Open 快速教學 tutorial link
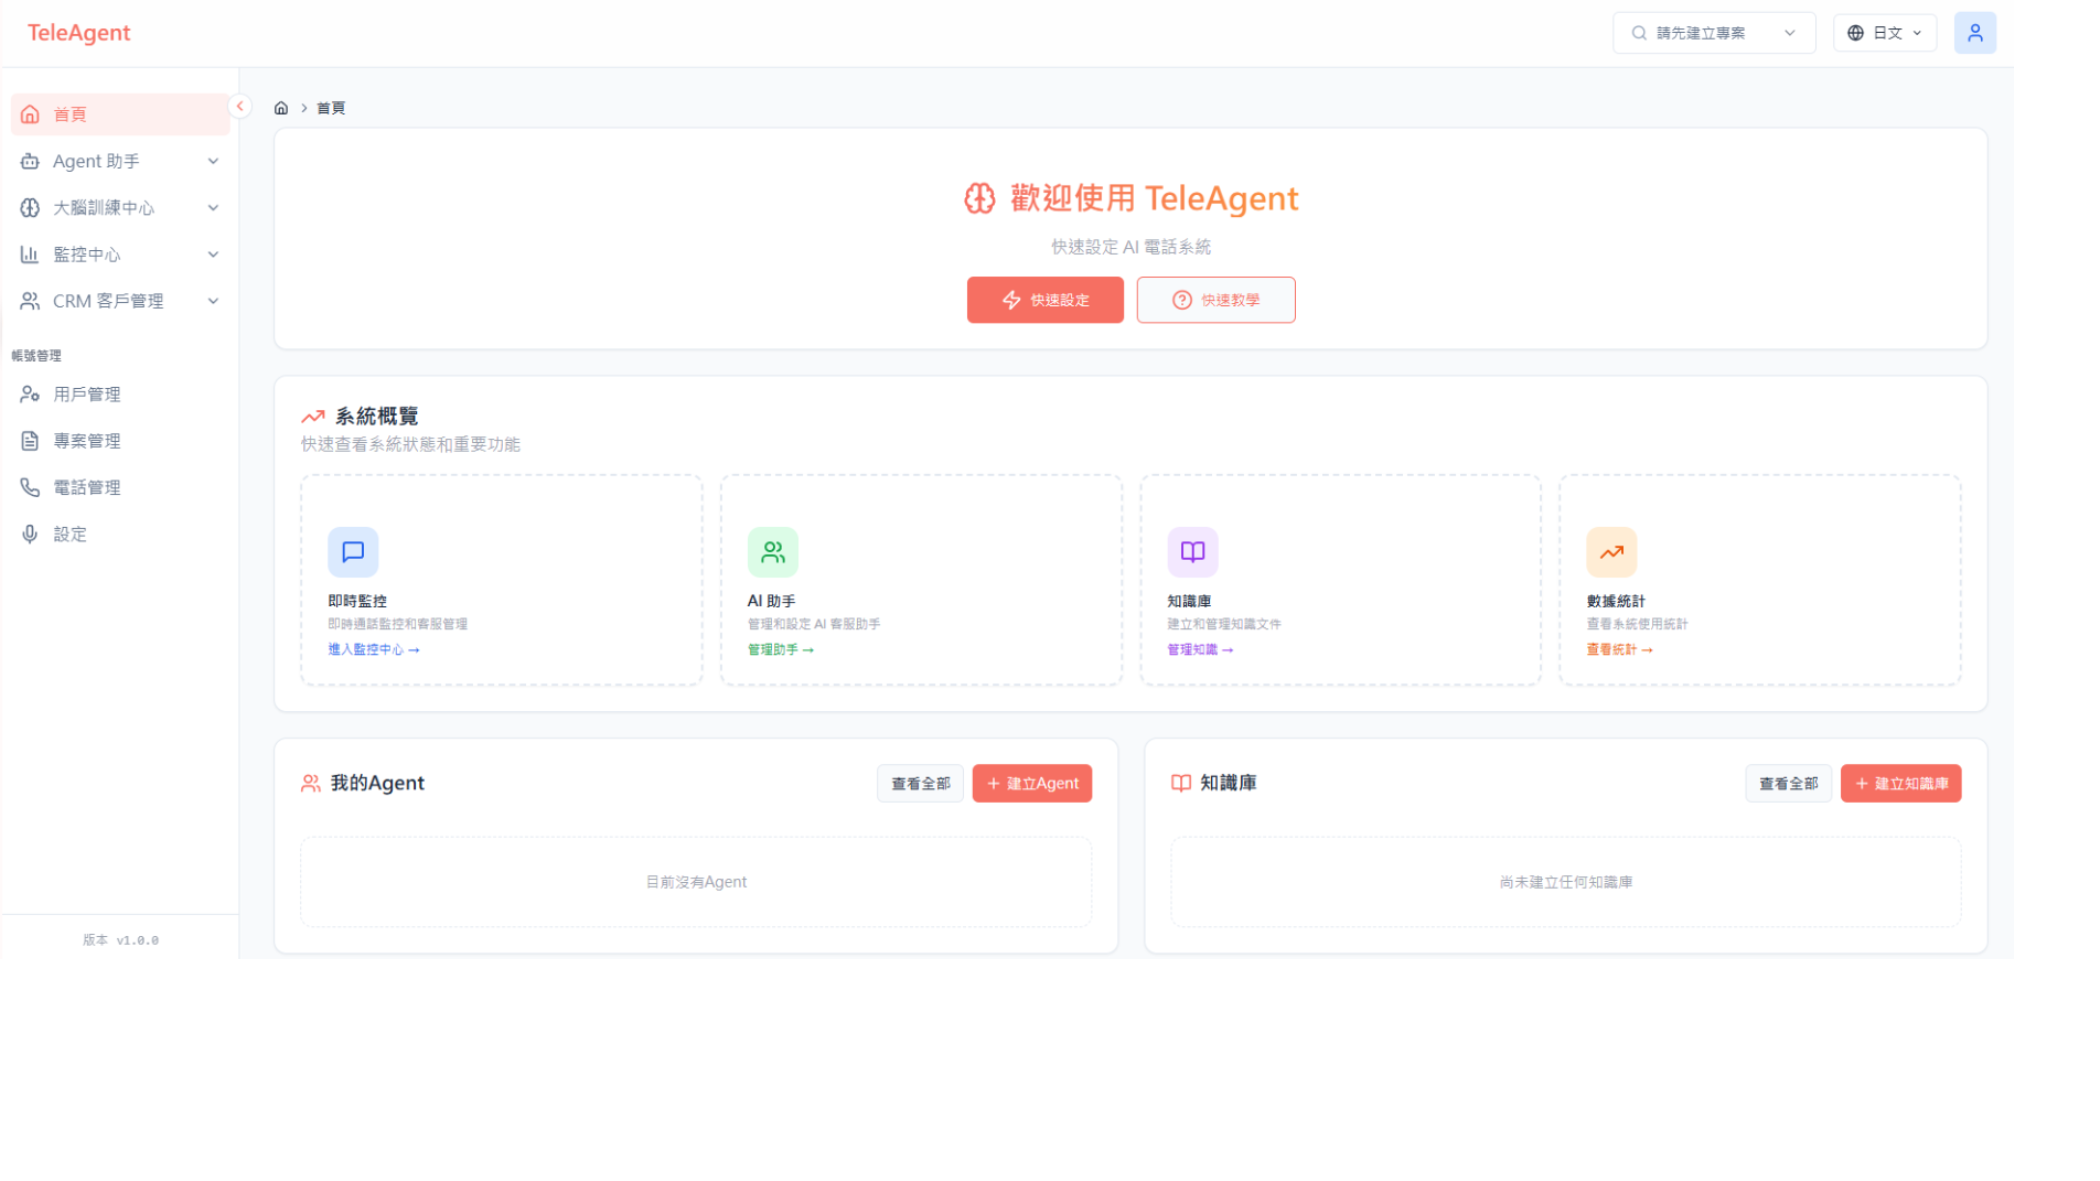2100x1181 pixels. [x=1216, y=300]
